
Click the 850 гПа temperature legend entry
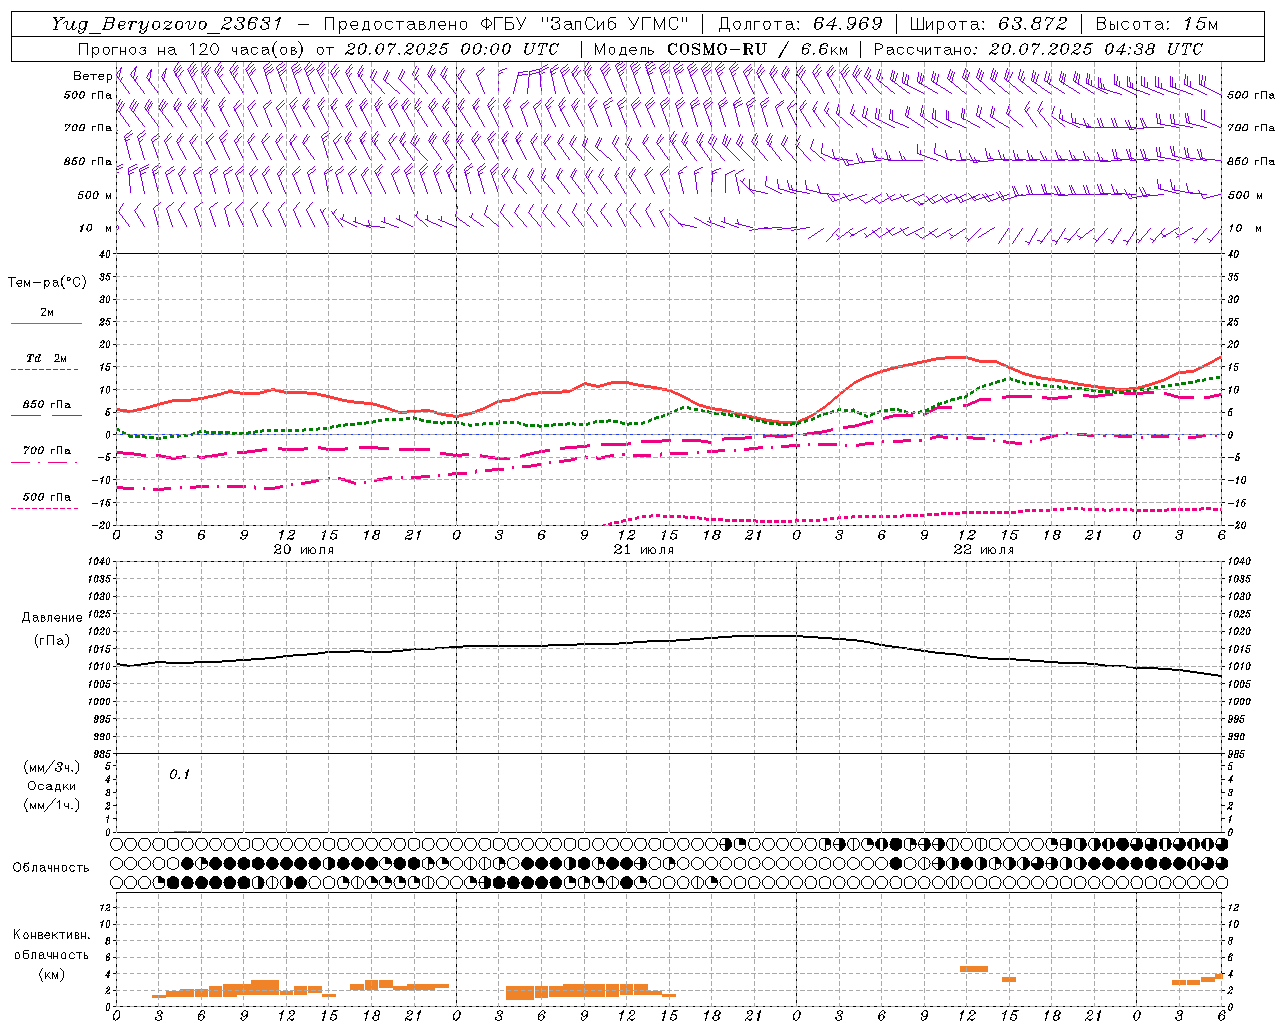pyautogui.click(x=47, y=405)
